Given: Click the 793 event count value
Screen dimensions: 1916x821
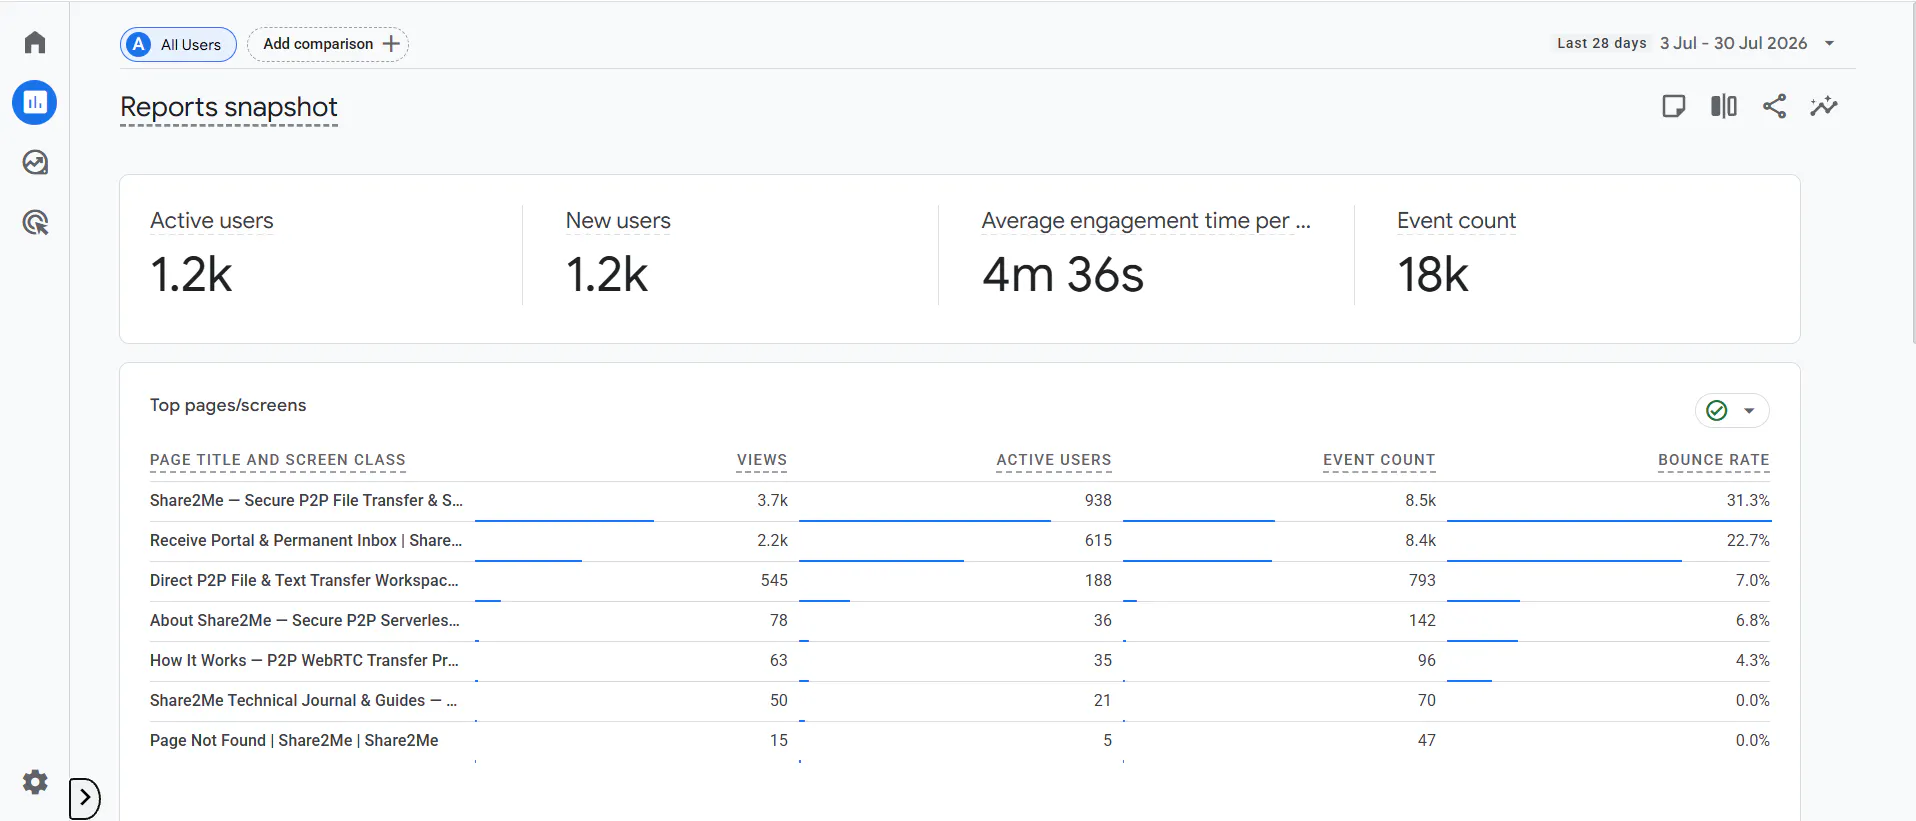Looking at the screenshot, I should click(1422, 580).
